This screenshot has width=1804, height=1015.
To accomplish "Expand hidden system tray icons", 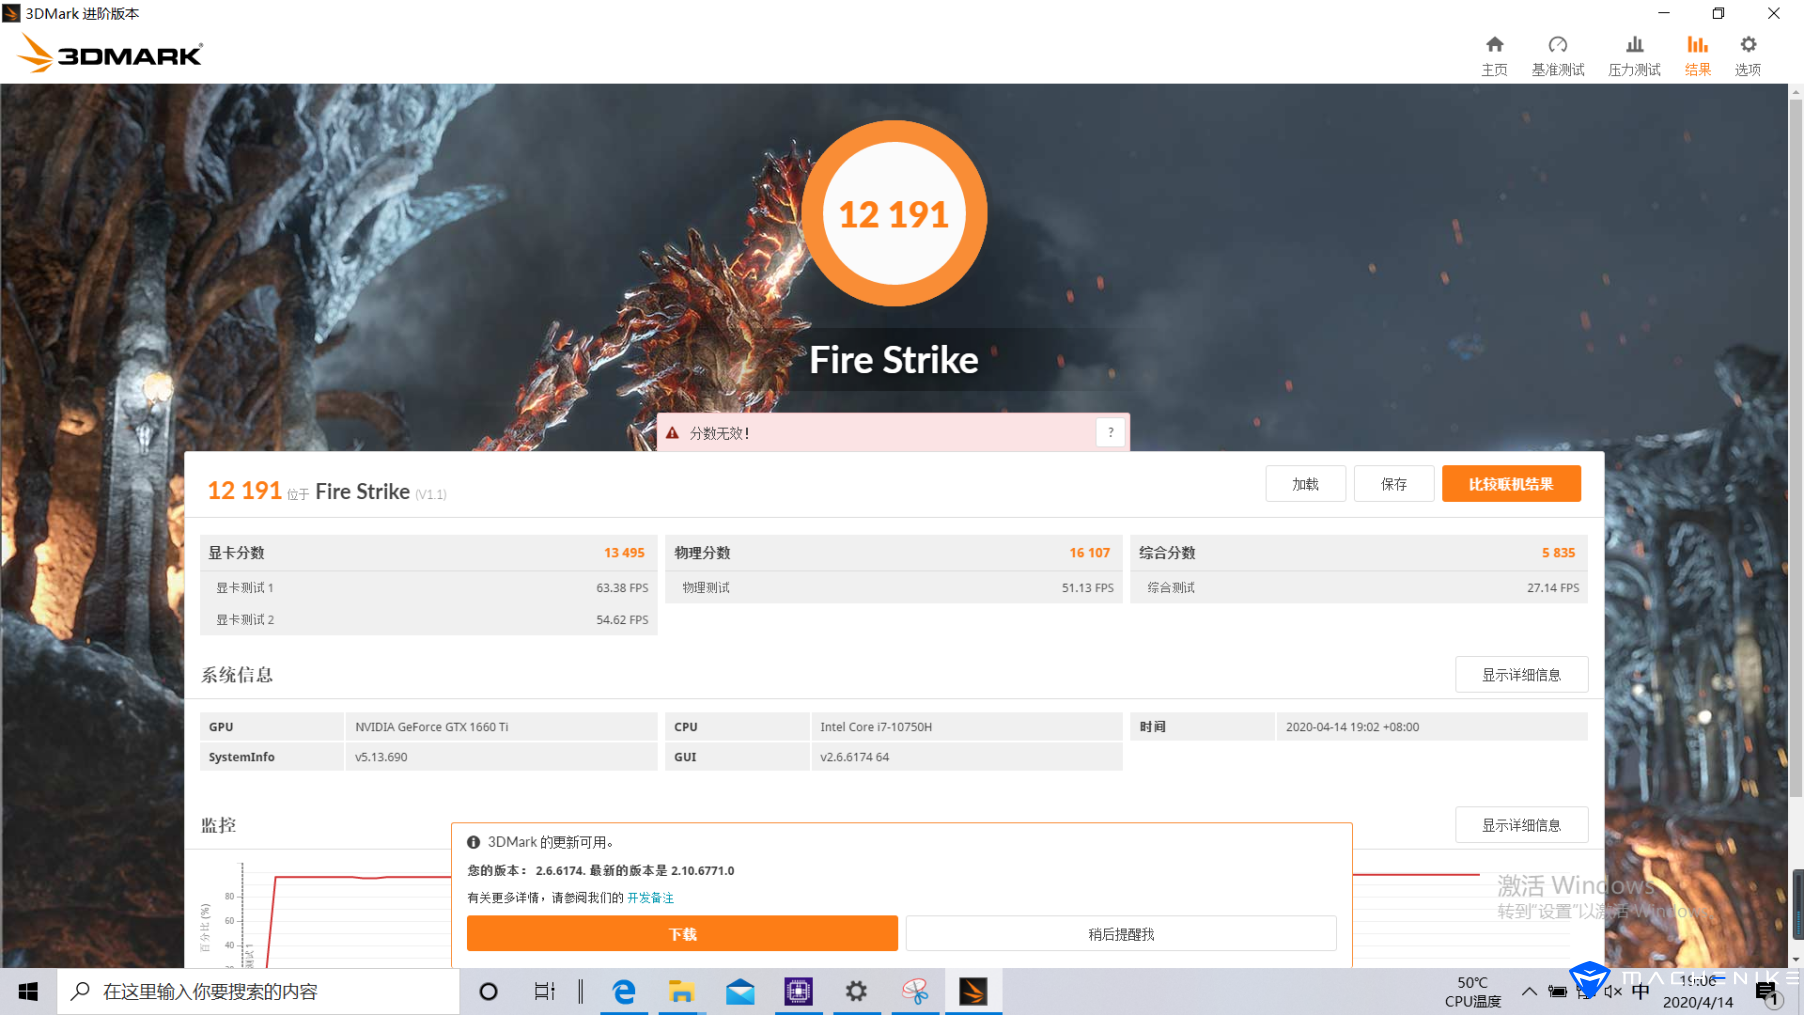I will coord(1529,991).
